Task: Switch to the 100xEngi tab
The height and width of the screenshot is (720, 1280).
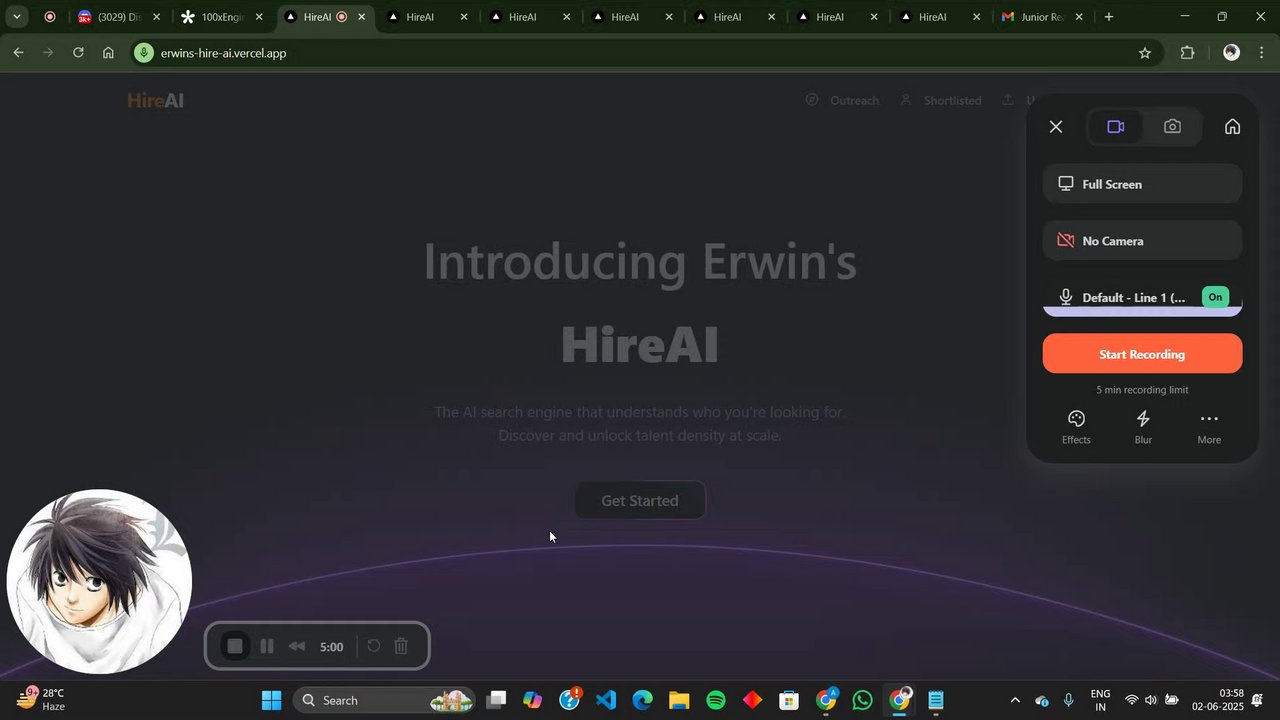Action: pyautogui.click(x=221, y=17)
